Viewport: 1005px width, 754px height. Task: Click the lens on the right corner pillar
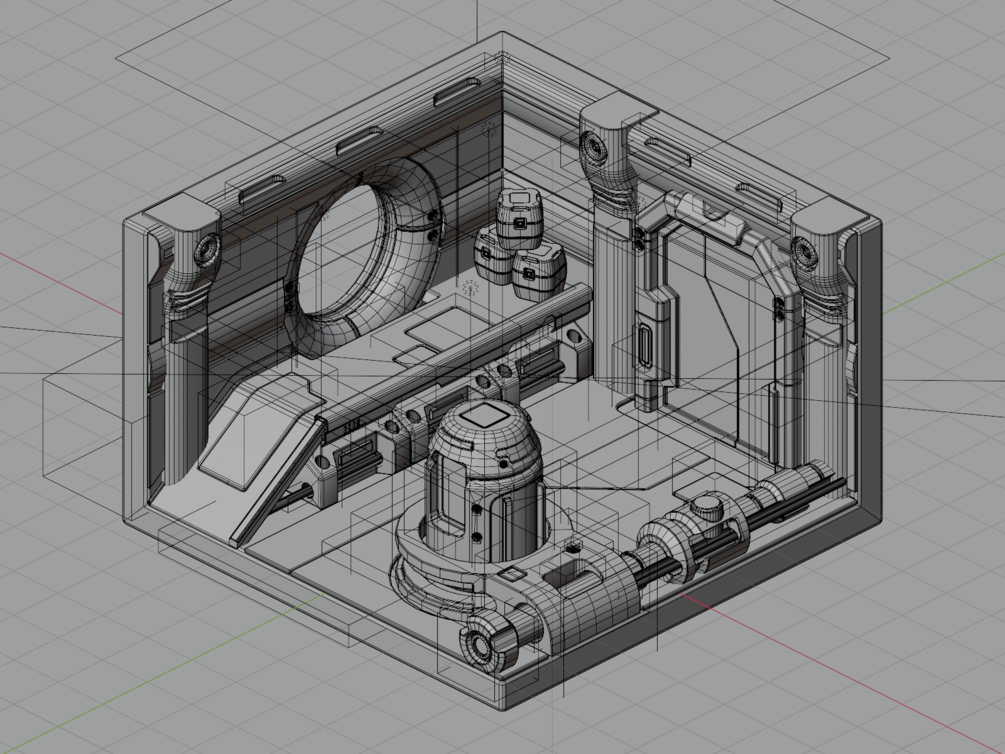[804, 253]
